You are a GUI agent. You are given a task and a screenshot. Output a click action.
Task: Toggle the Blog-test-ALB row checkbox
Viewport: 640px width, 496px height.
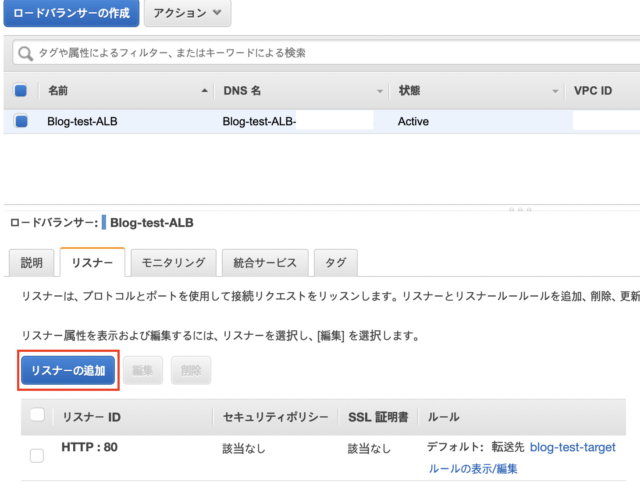(21, 121)
